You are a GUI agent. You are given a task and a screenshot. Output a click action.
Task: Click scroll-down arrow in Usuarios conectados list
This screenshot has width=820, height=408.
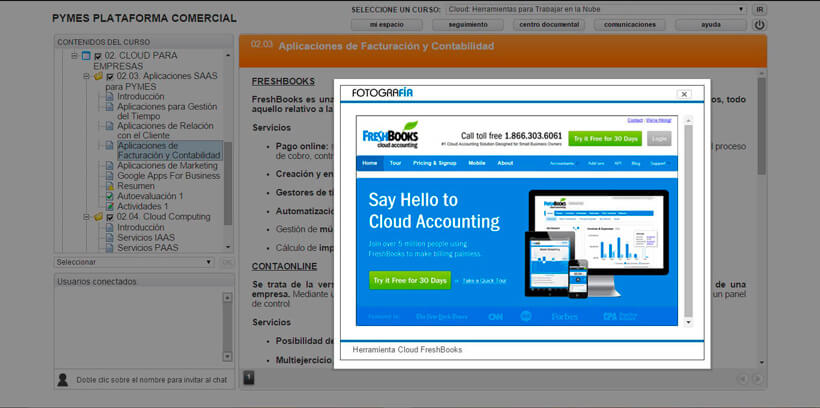[227, 356]
